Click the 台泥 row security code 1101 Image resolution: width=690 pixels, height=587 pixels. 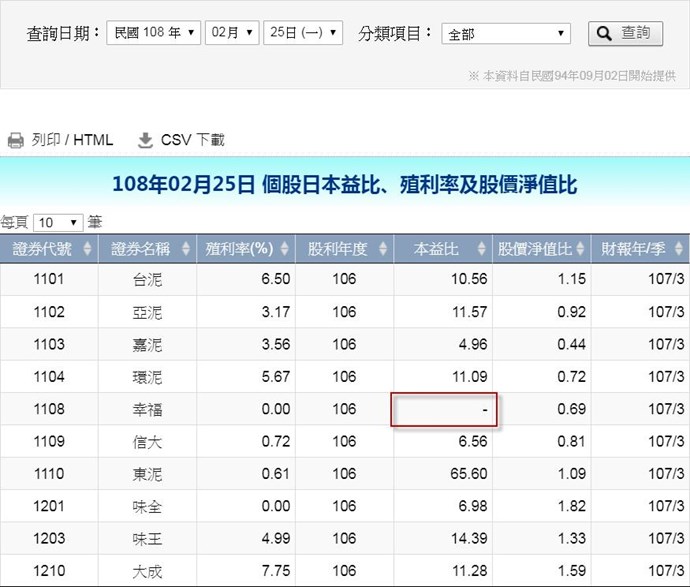click(x=48, y=279)
